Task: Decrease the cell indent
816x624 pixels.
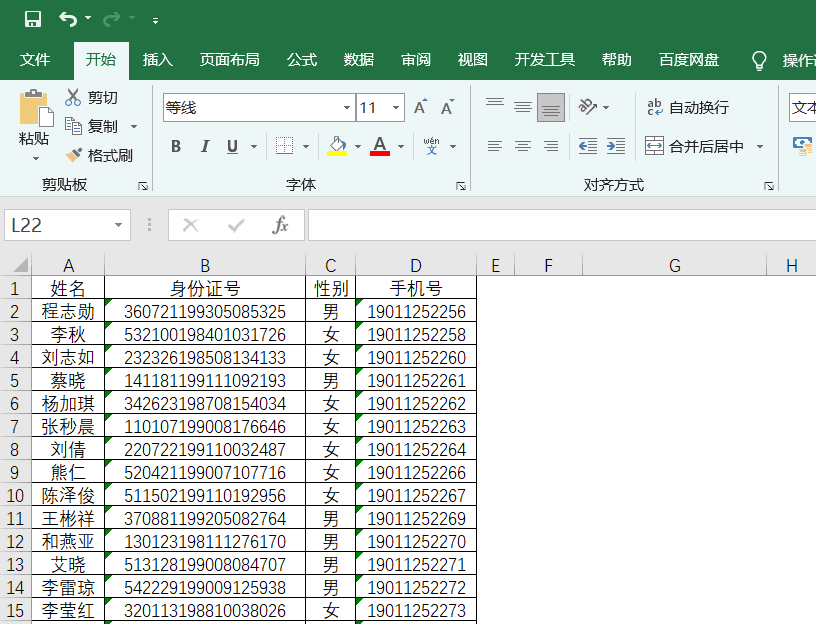Action: [588, 146]
